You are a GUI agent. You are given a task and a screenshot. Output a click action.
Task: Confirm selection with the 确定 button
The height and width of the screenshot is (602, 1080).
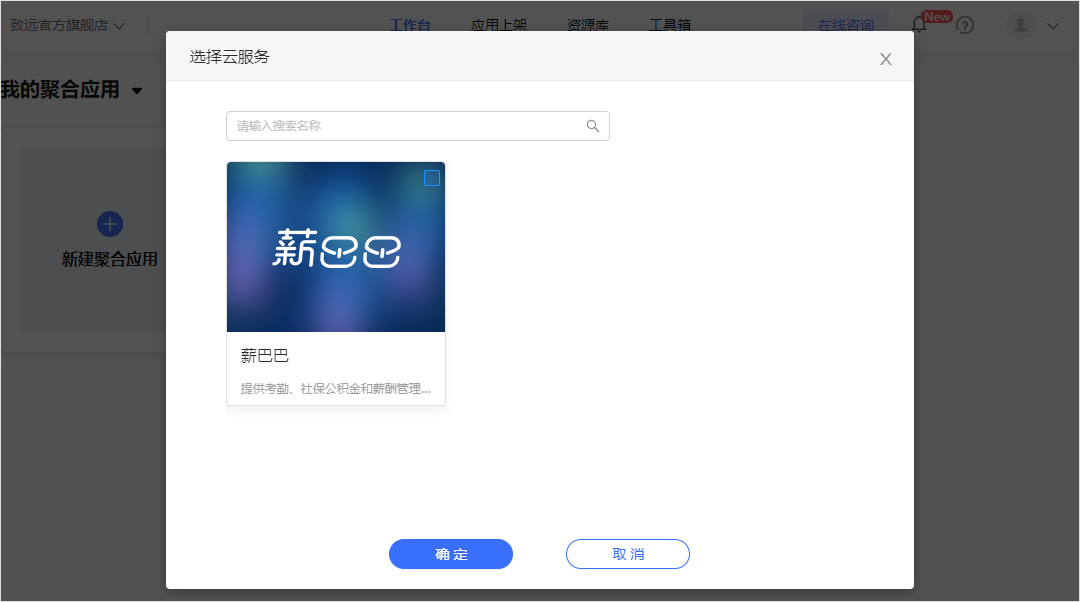tap(451, 554)
